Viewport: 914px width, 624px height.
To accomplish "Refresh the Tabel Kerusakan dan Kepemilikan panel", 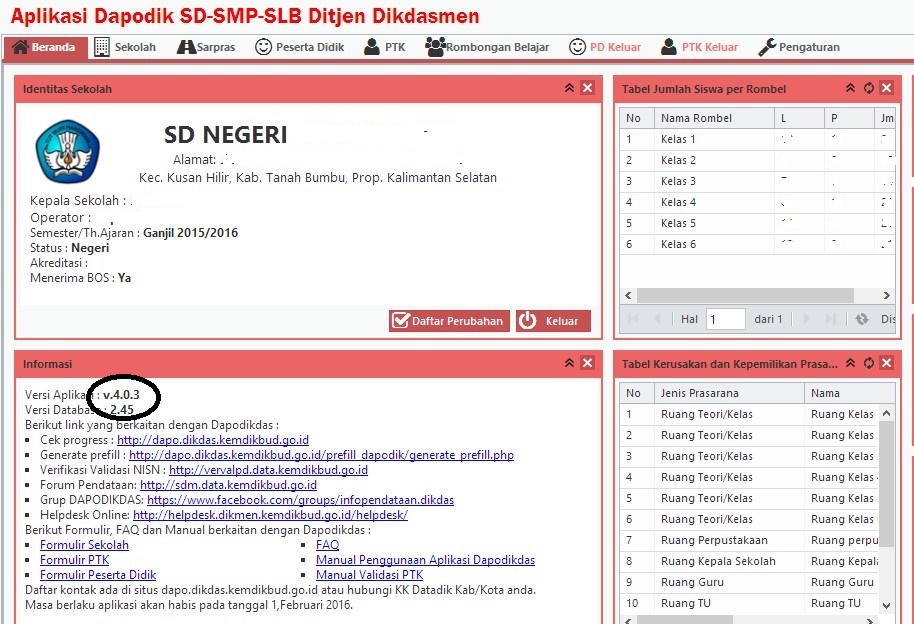I will (869, 363).
